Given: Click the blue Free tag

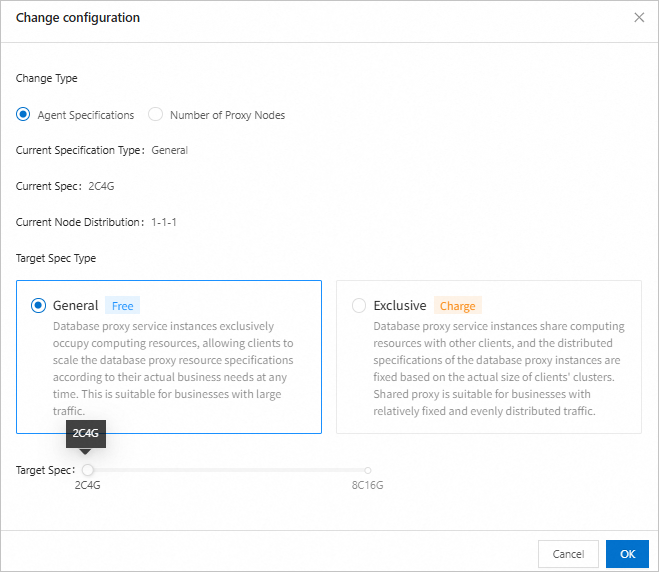Looking at the screenshot, I should [122, 306].
